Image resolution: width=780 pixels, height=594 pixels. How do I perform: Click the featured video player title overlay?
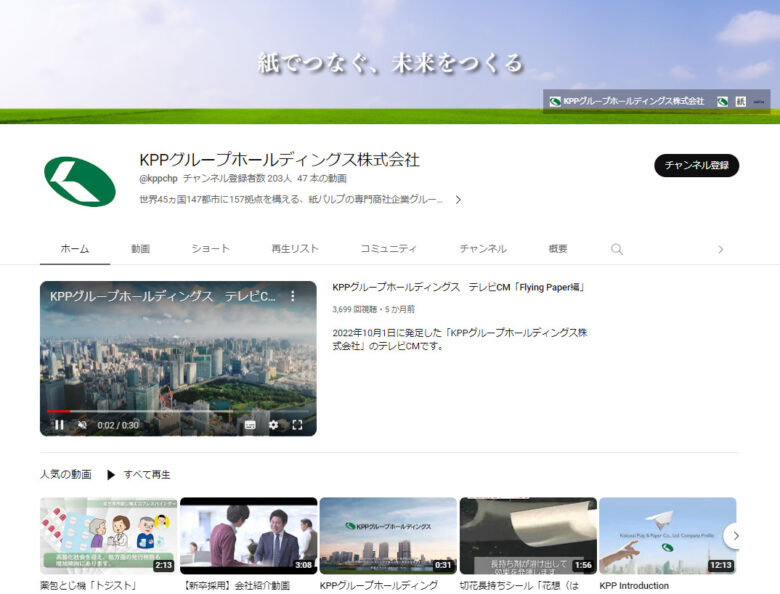coord(163,296)
